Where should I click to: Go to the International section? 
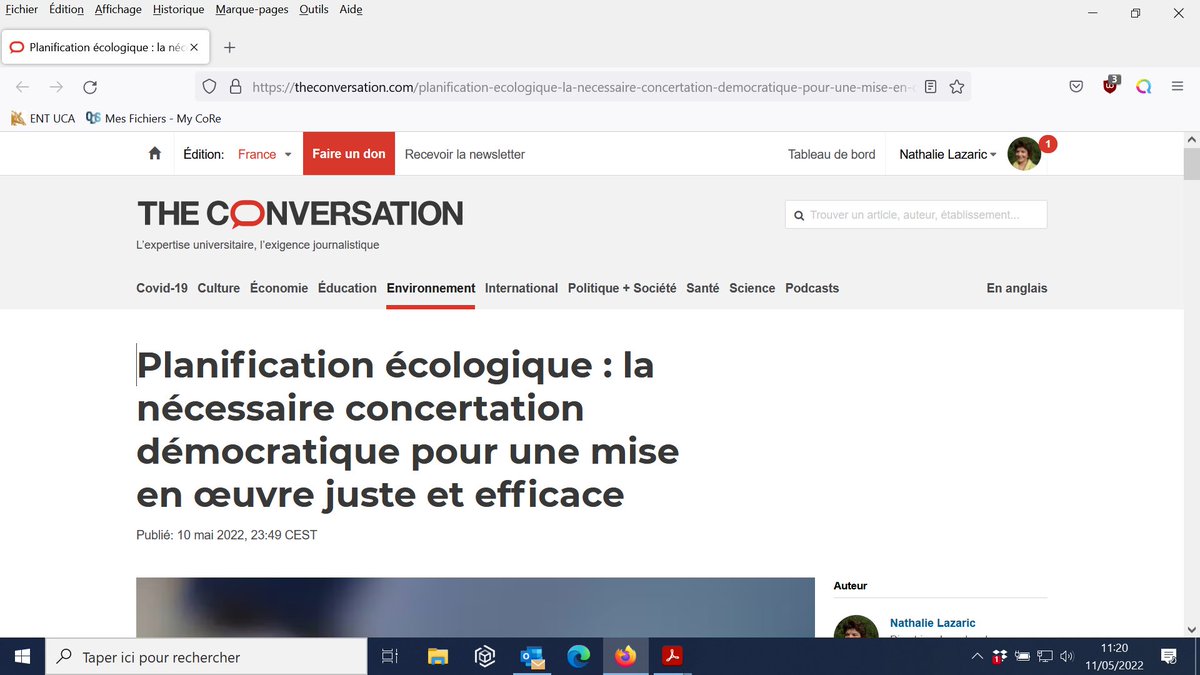pos(521,288)
